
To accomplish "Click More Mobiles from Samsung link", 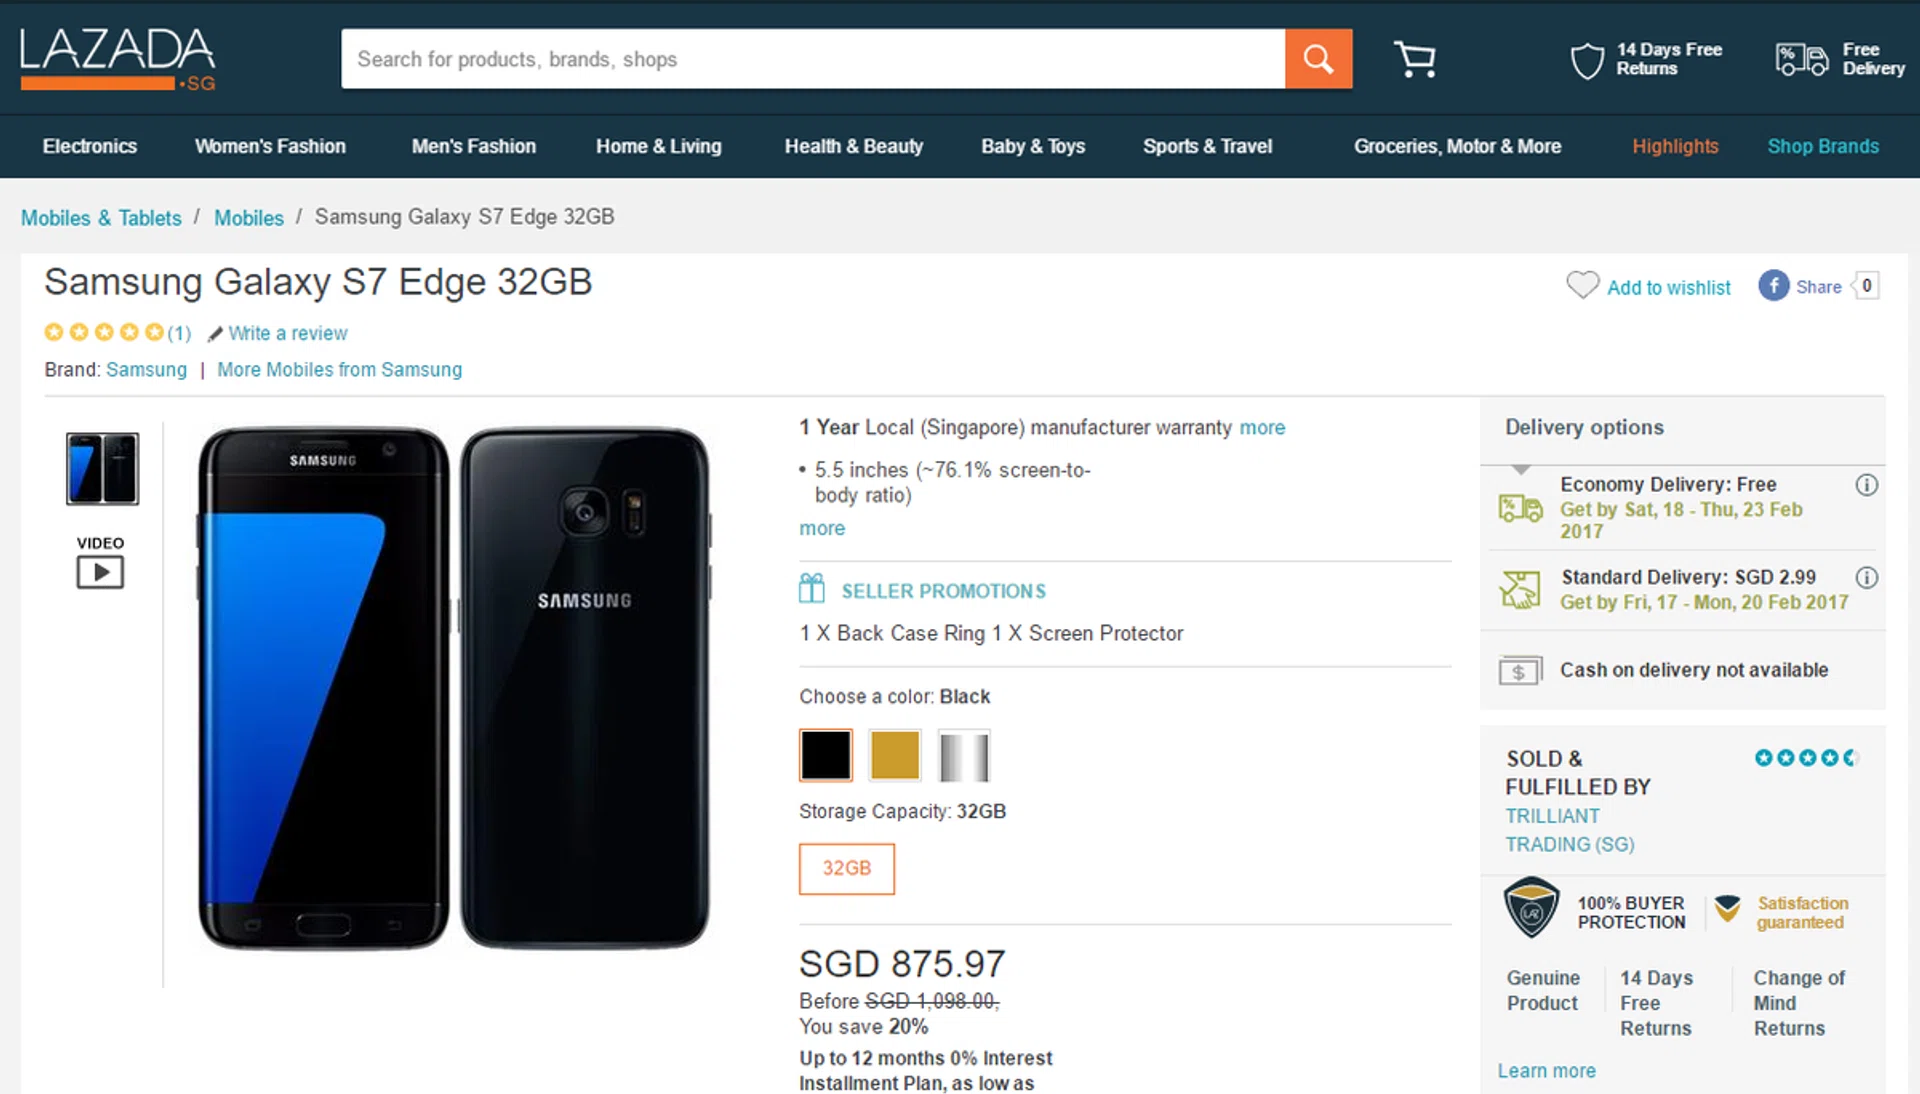I will click(x=339, y=370).
